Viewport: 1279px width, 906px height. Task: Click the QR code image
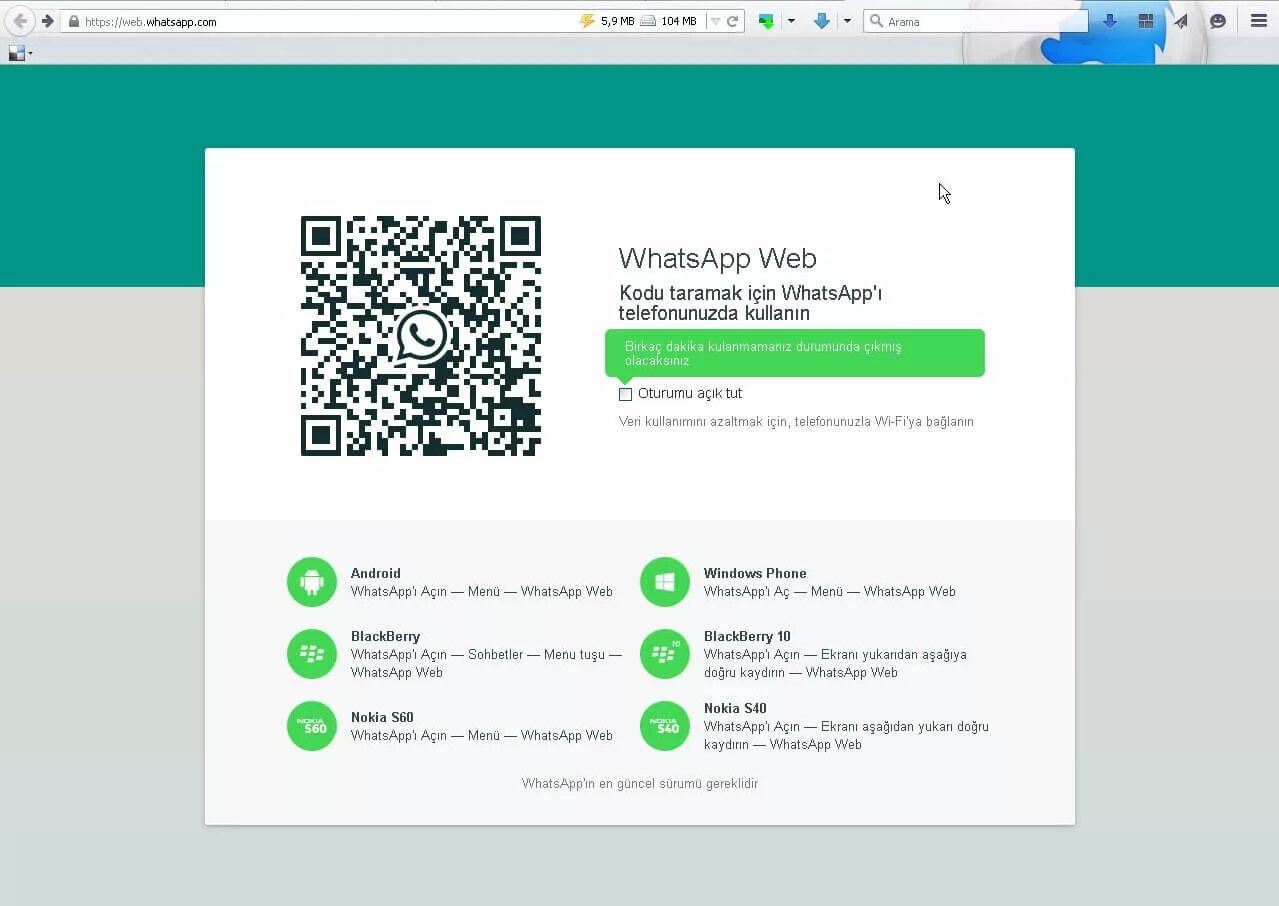(x=421, y=336)
